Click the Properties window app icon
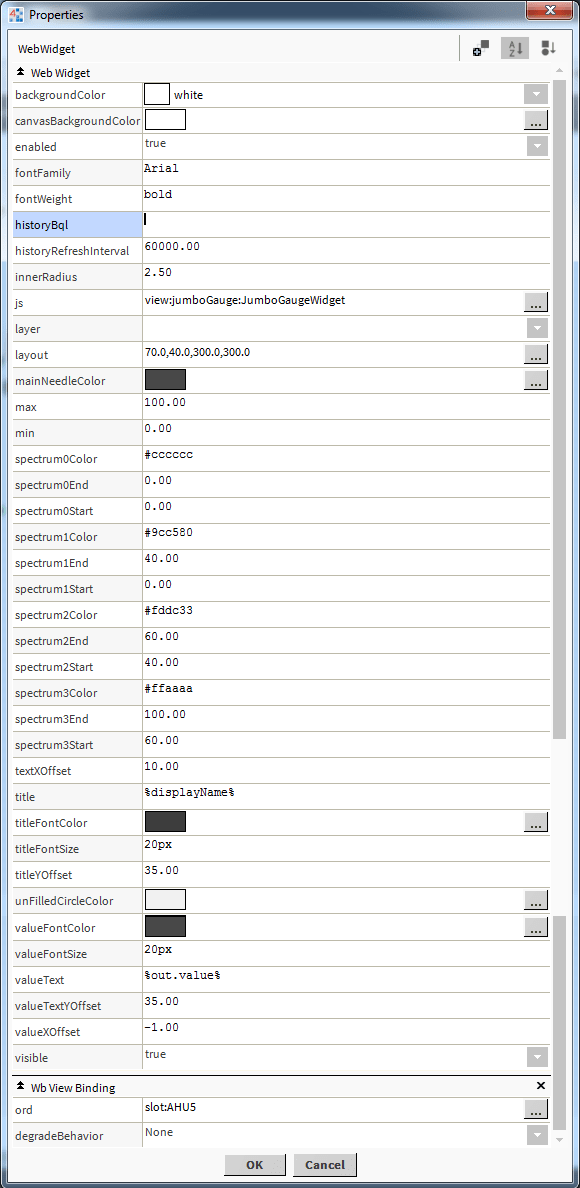The height and width of the screenshot is (1188, 580). pos(15,14)
